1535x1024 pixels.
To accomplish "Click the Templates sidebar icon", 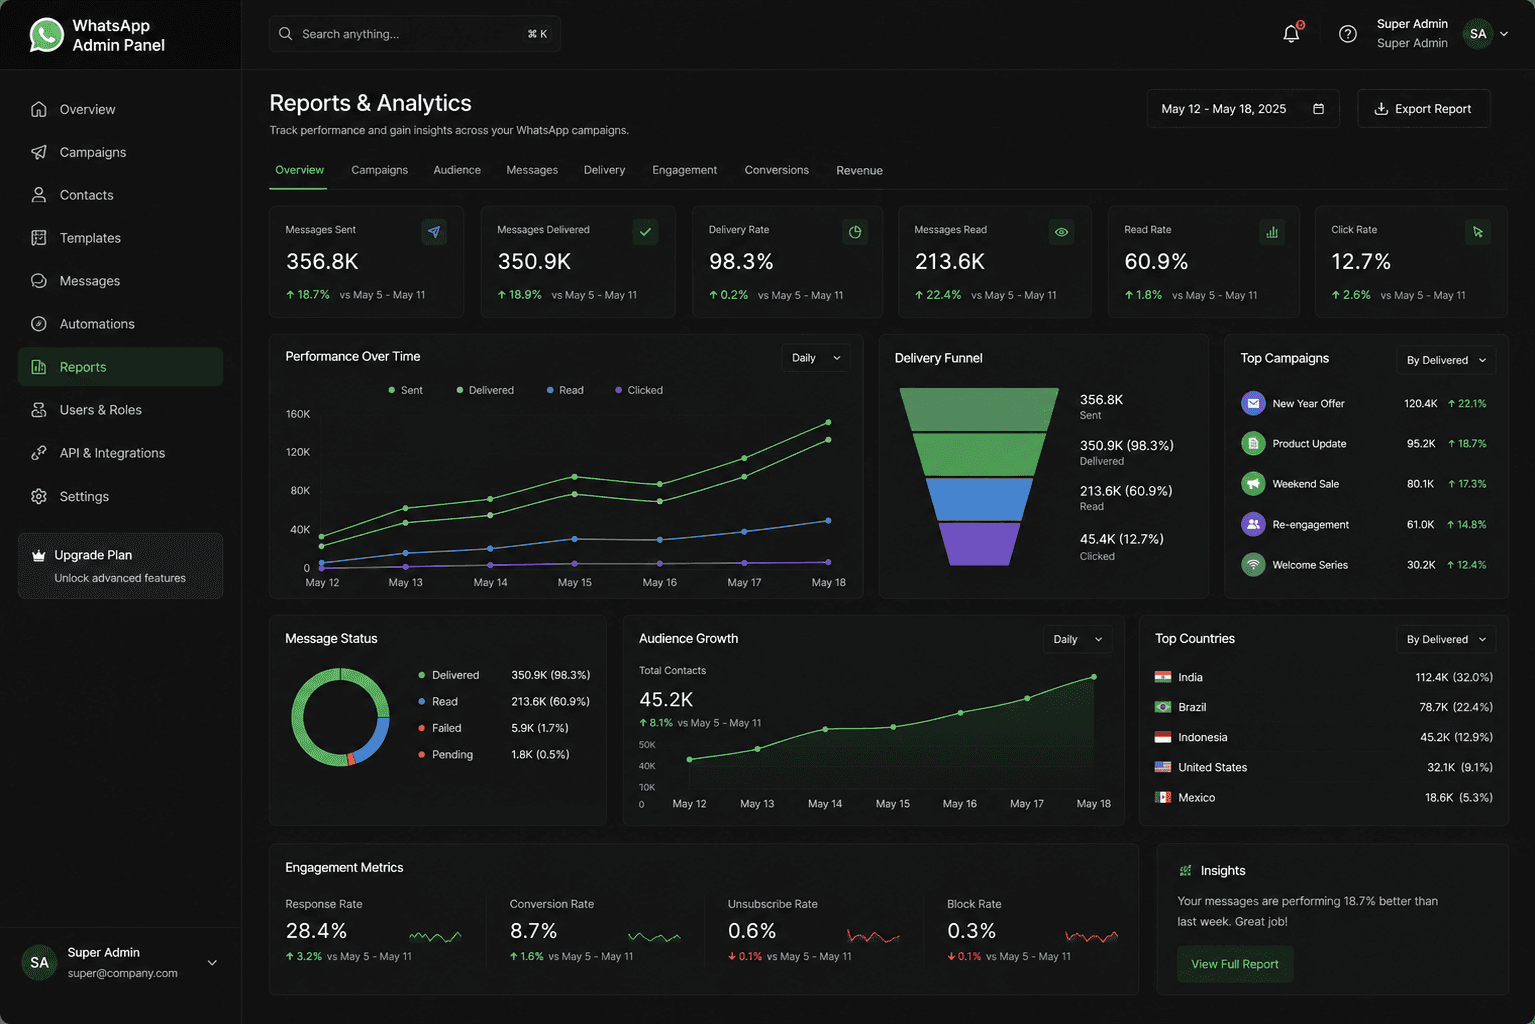I will (x=39, y=238).
